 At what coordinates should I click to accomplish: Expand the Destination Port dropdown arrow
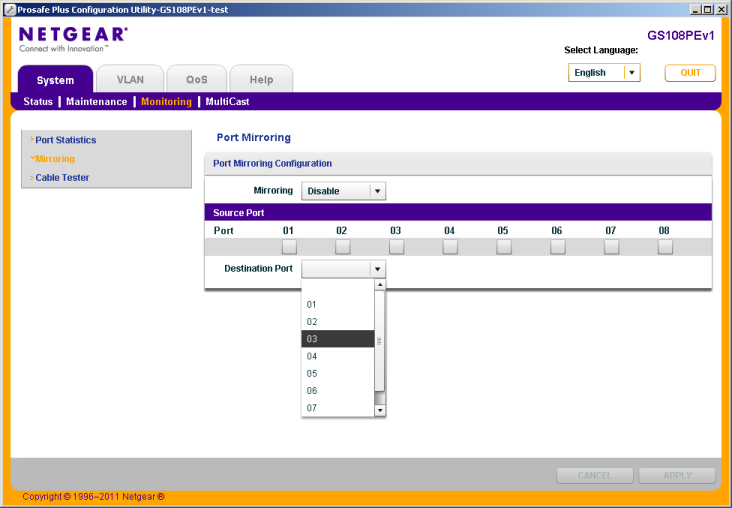click(377, 269)
